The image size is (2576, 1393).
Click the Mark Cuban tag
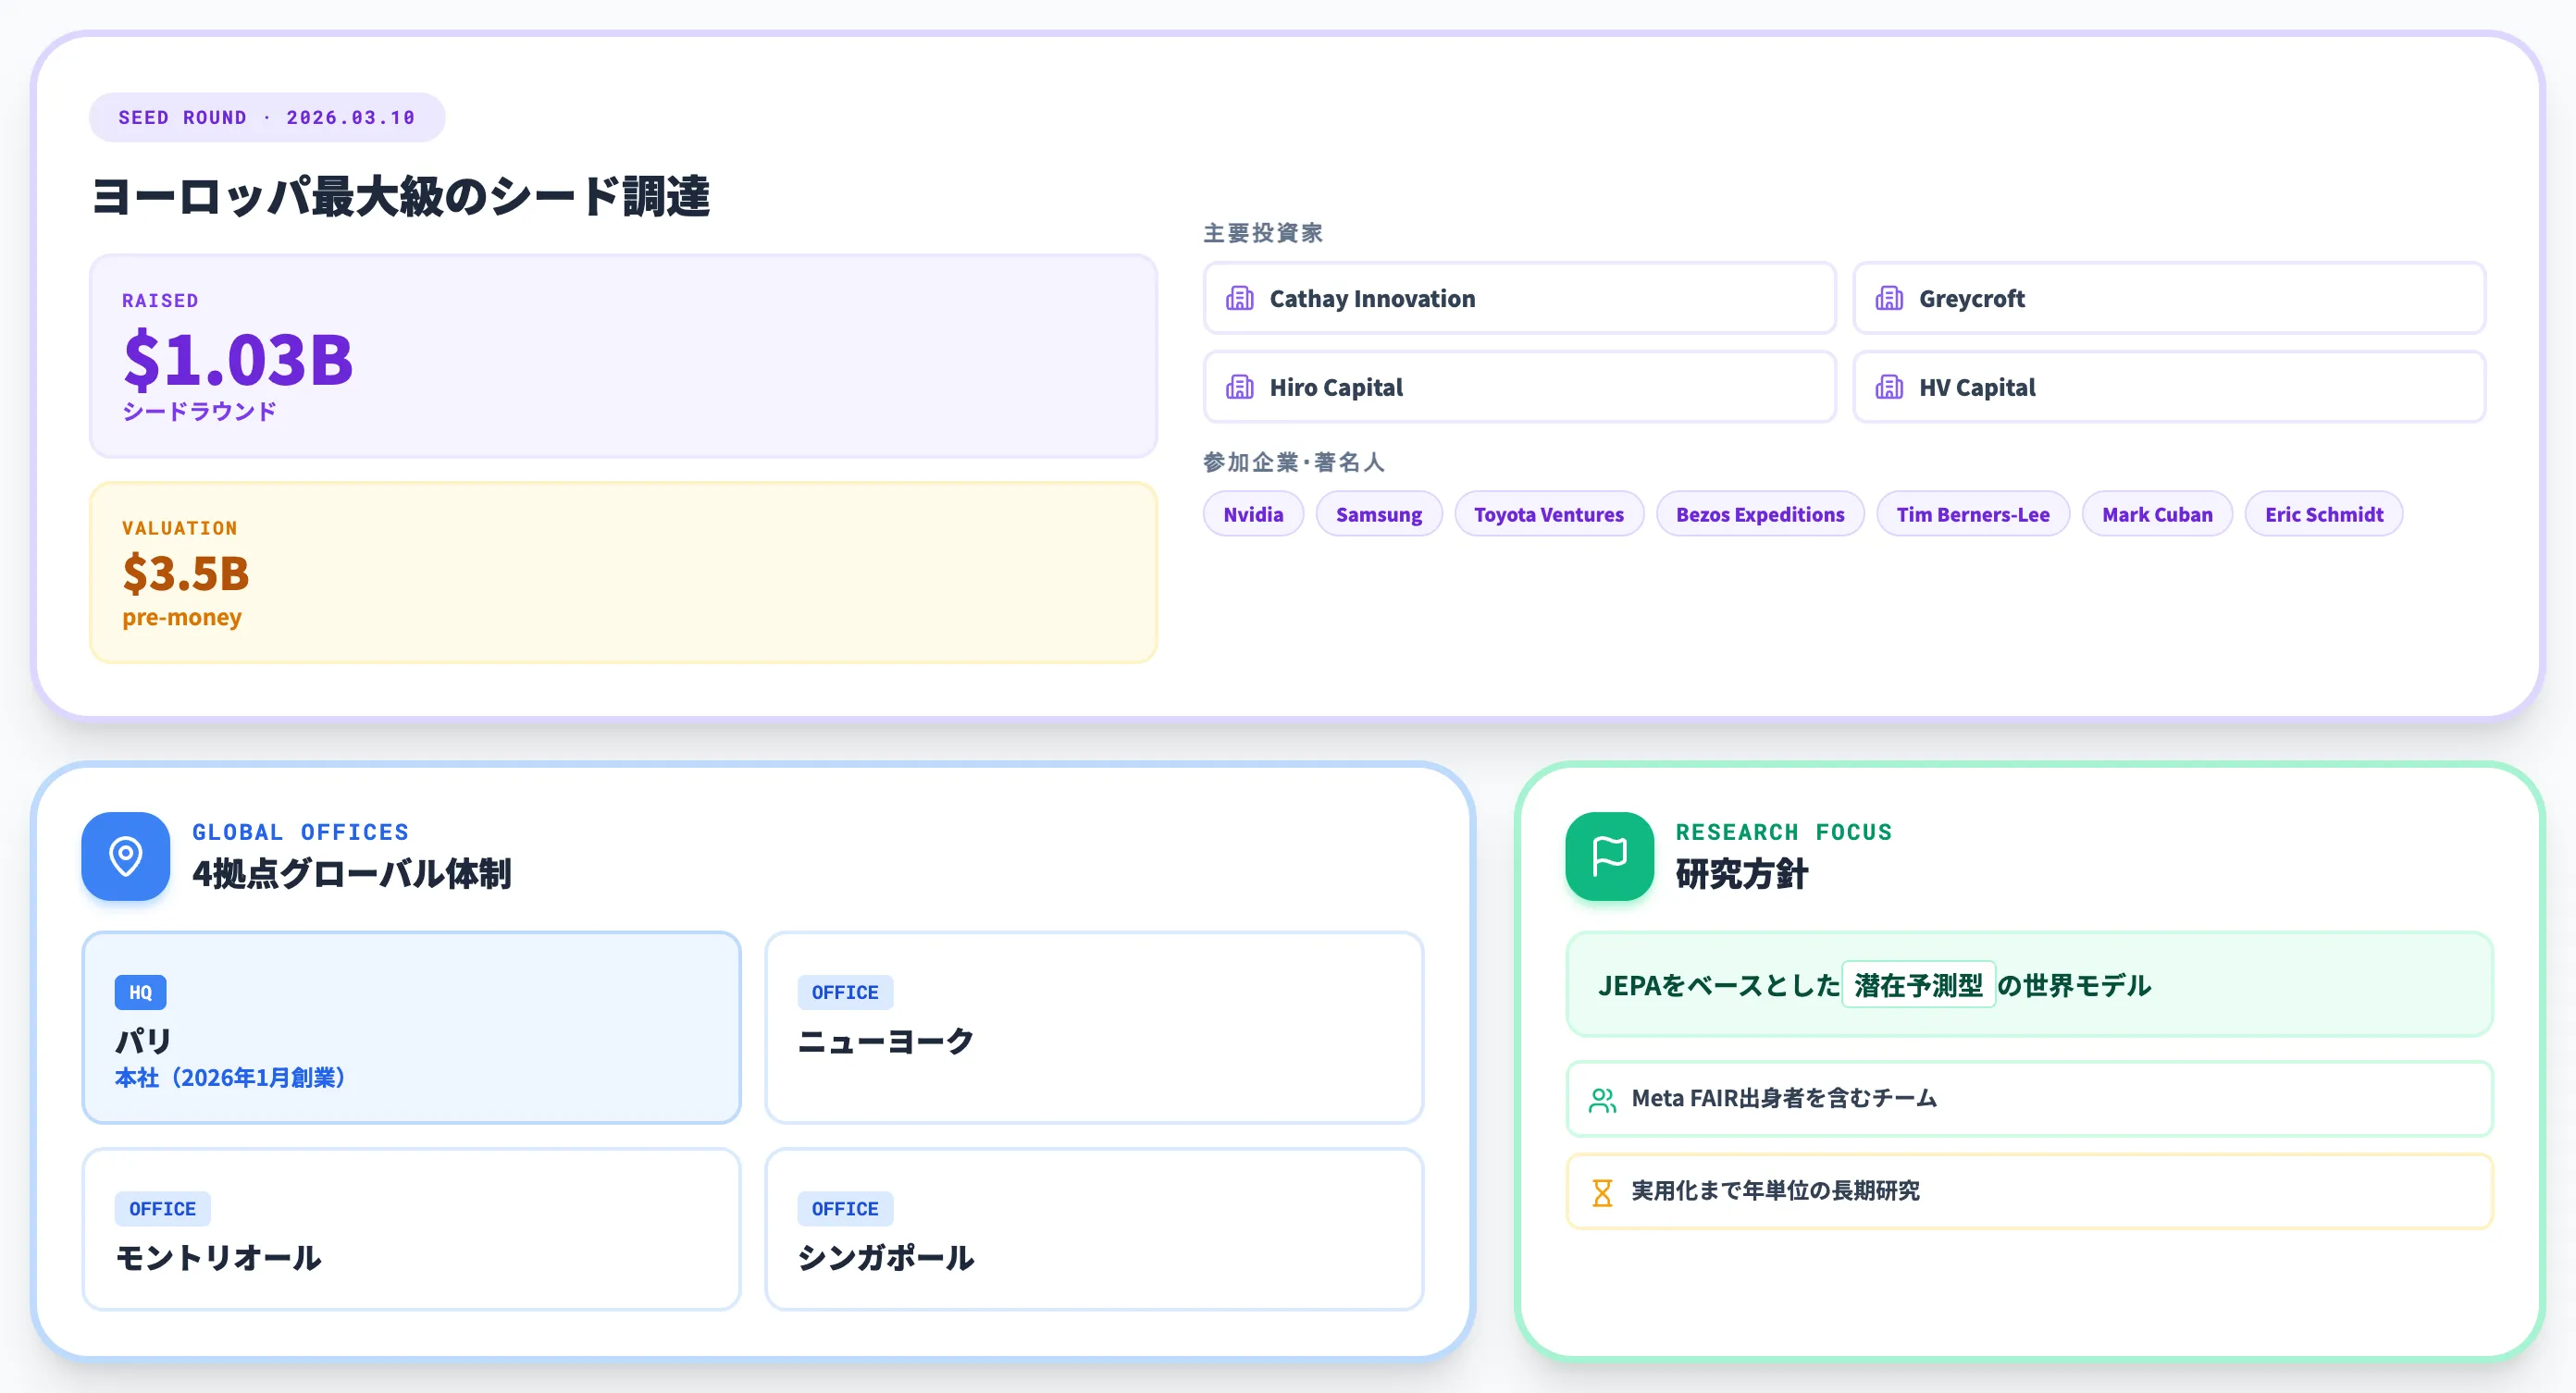(2157, 514)
